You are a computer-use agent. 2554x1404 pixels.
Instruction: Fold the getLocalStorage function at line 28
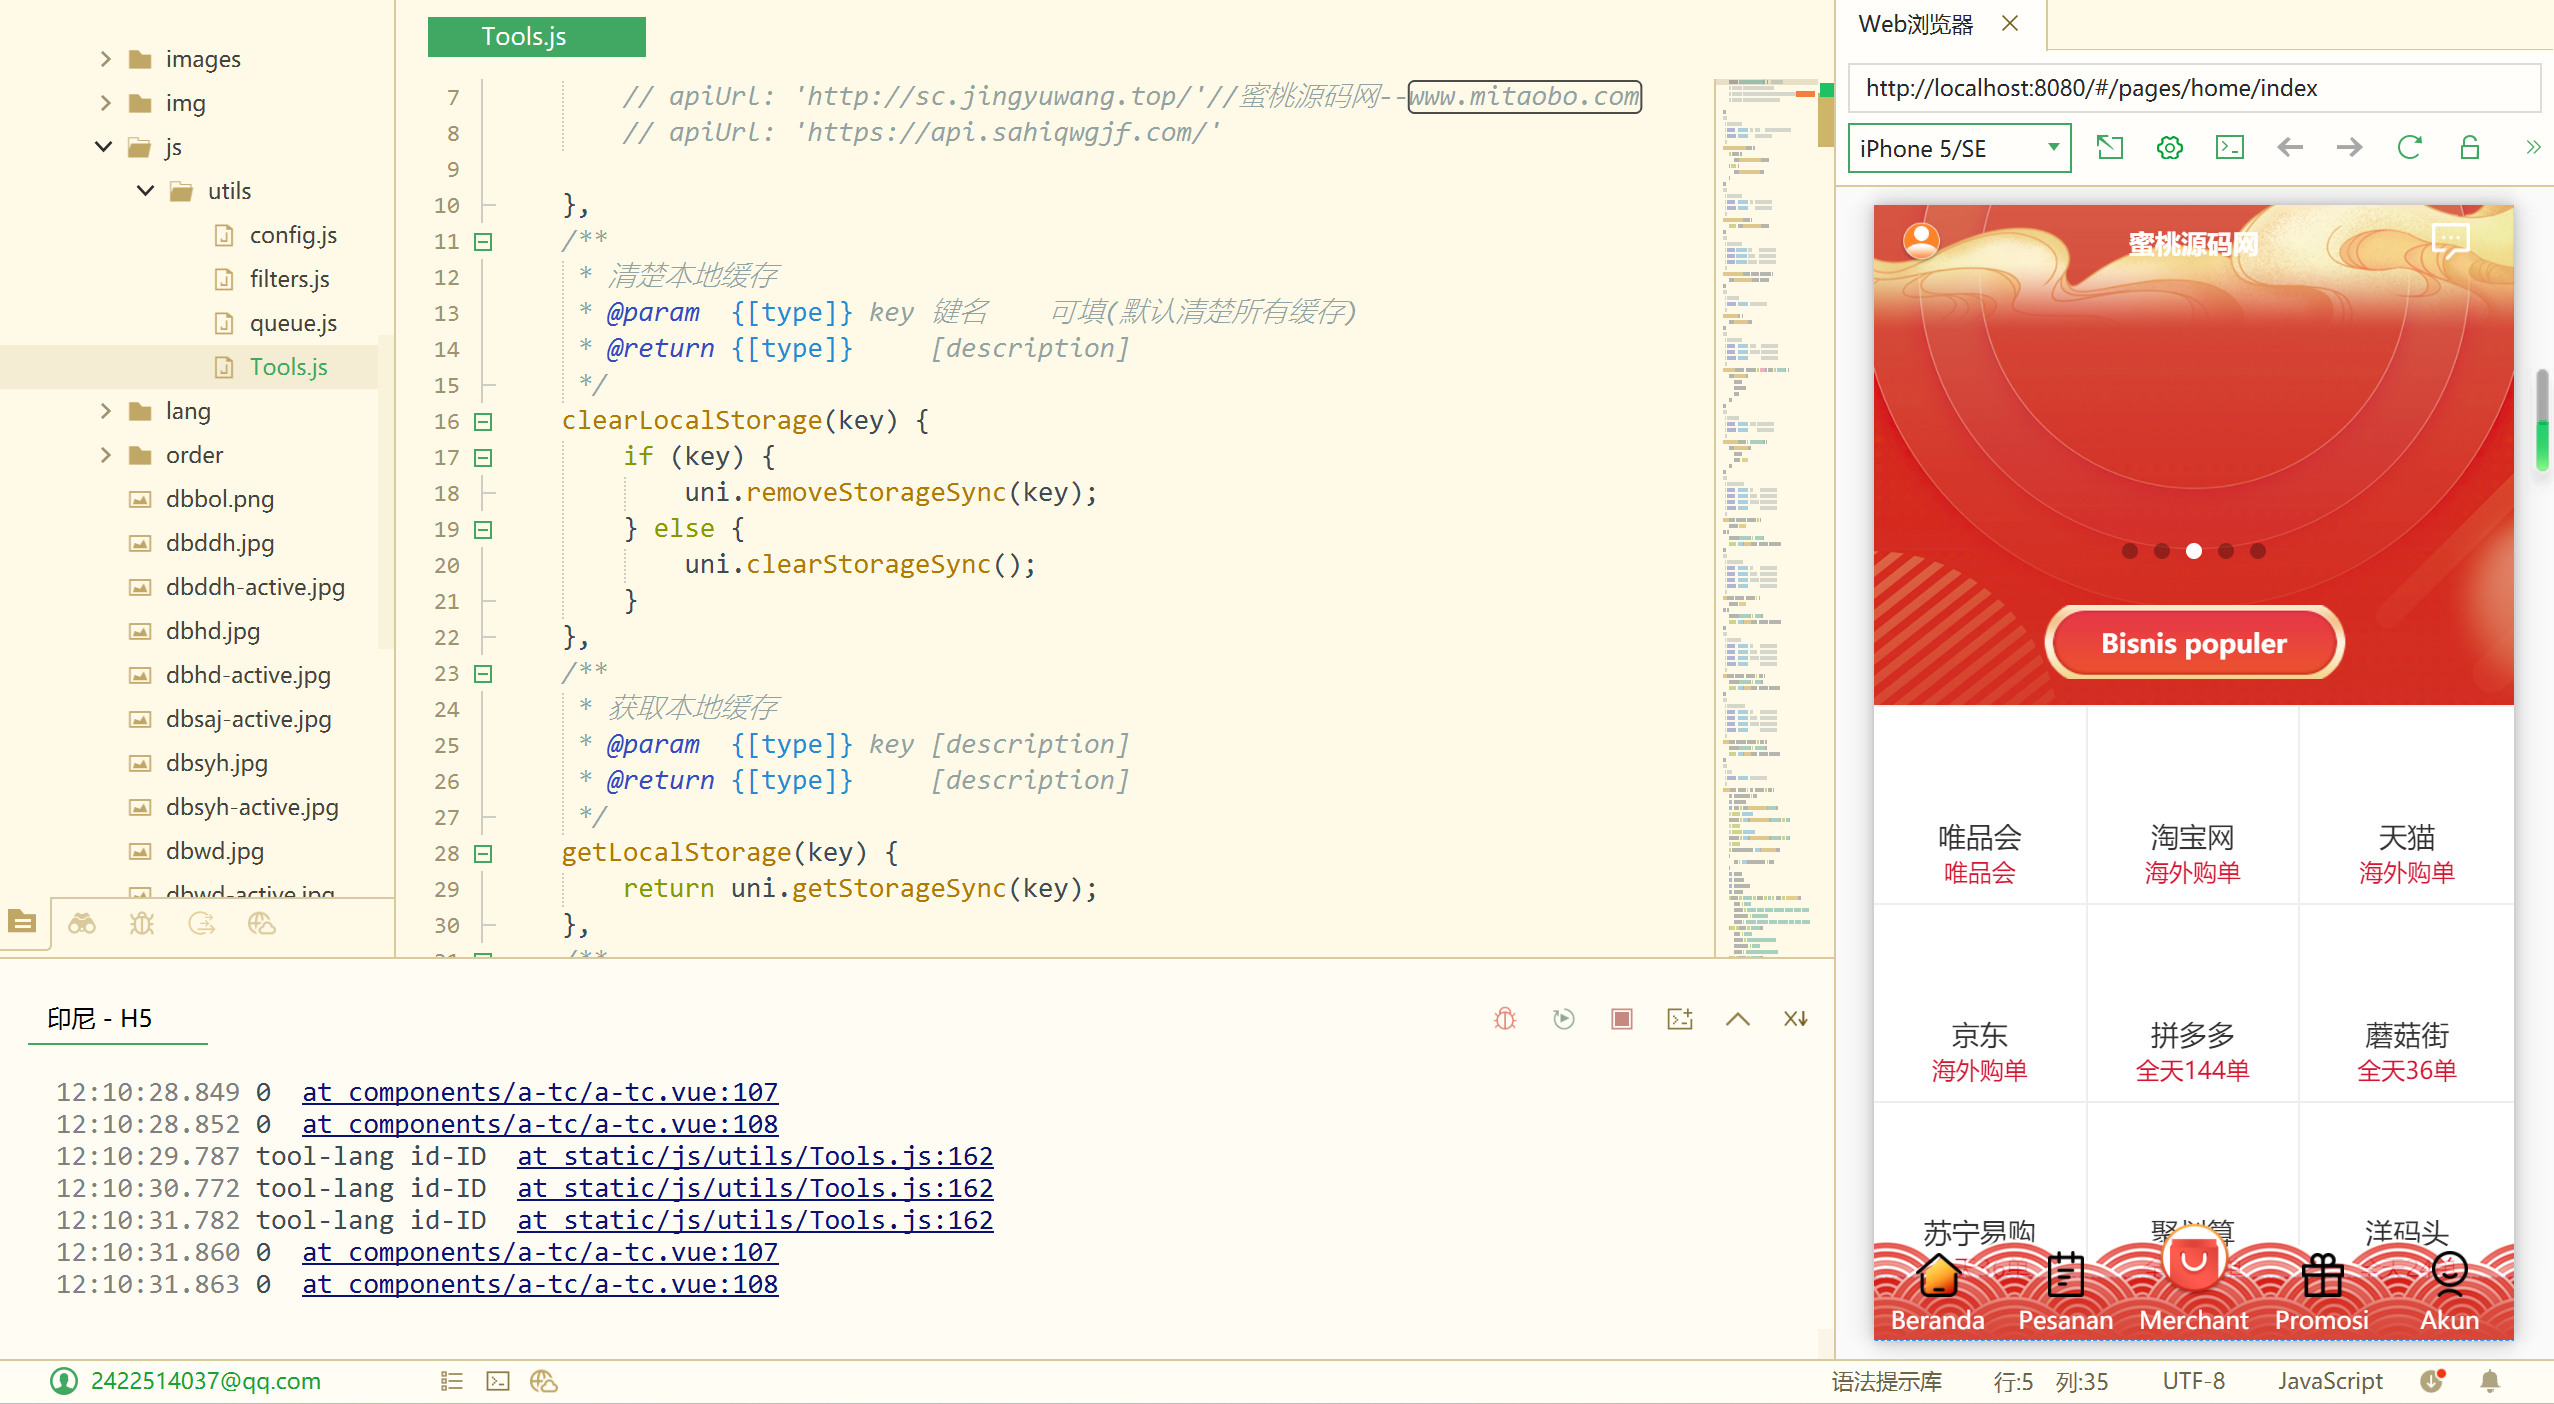click(x=483, y=854)
